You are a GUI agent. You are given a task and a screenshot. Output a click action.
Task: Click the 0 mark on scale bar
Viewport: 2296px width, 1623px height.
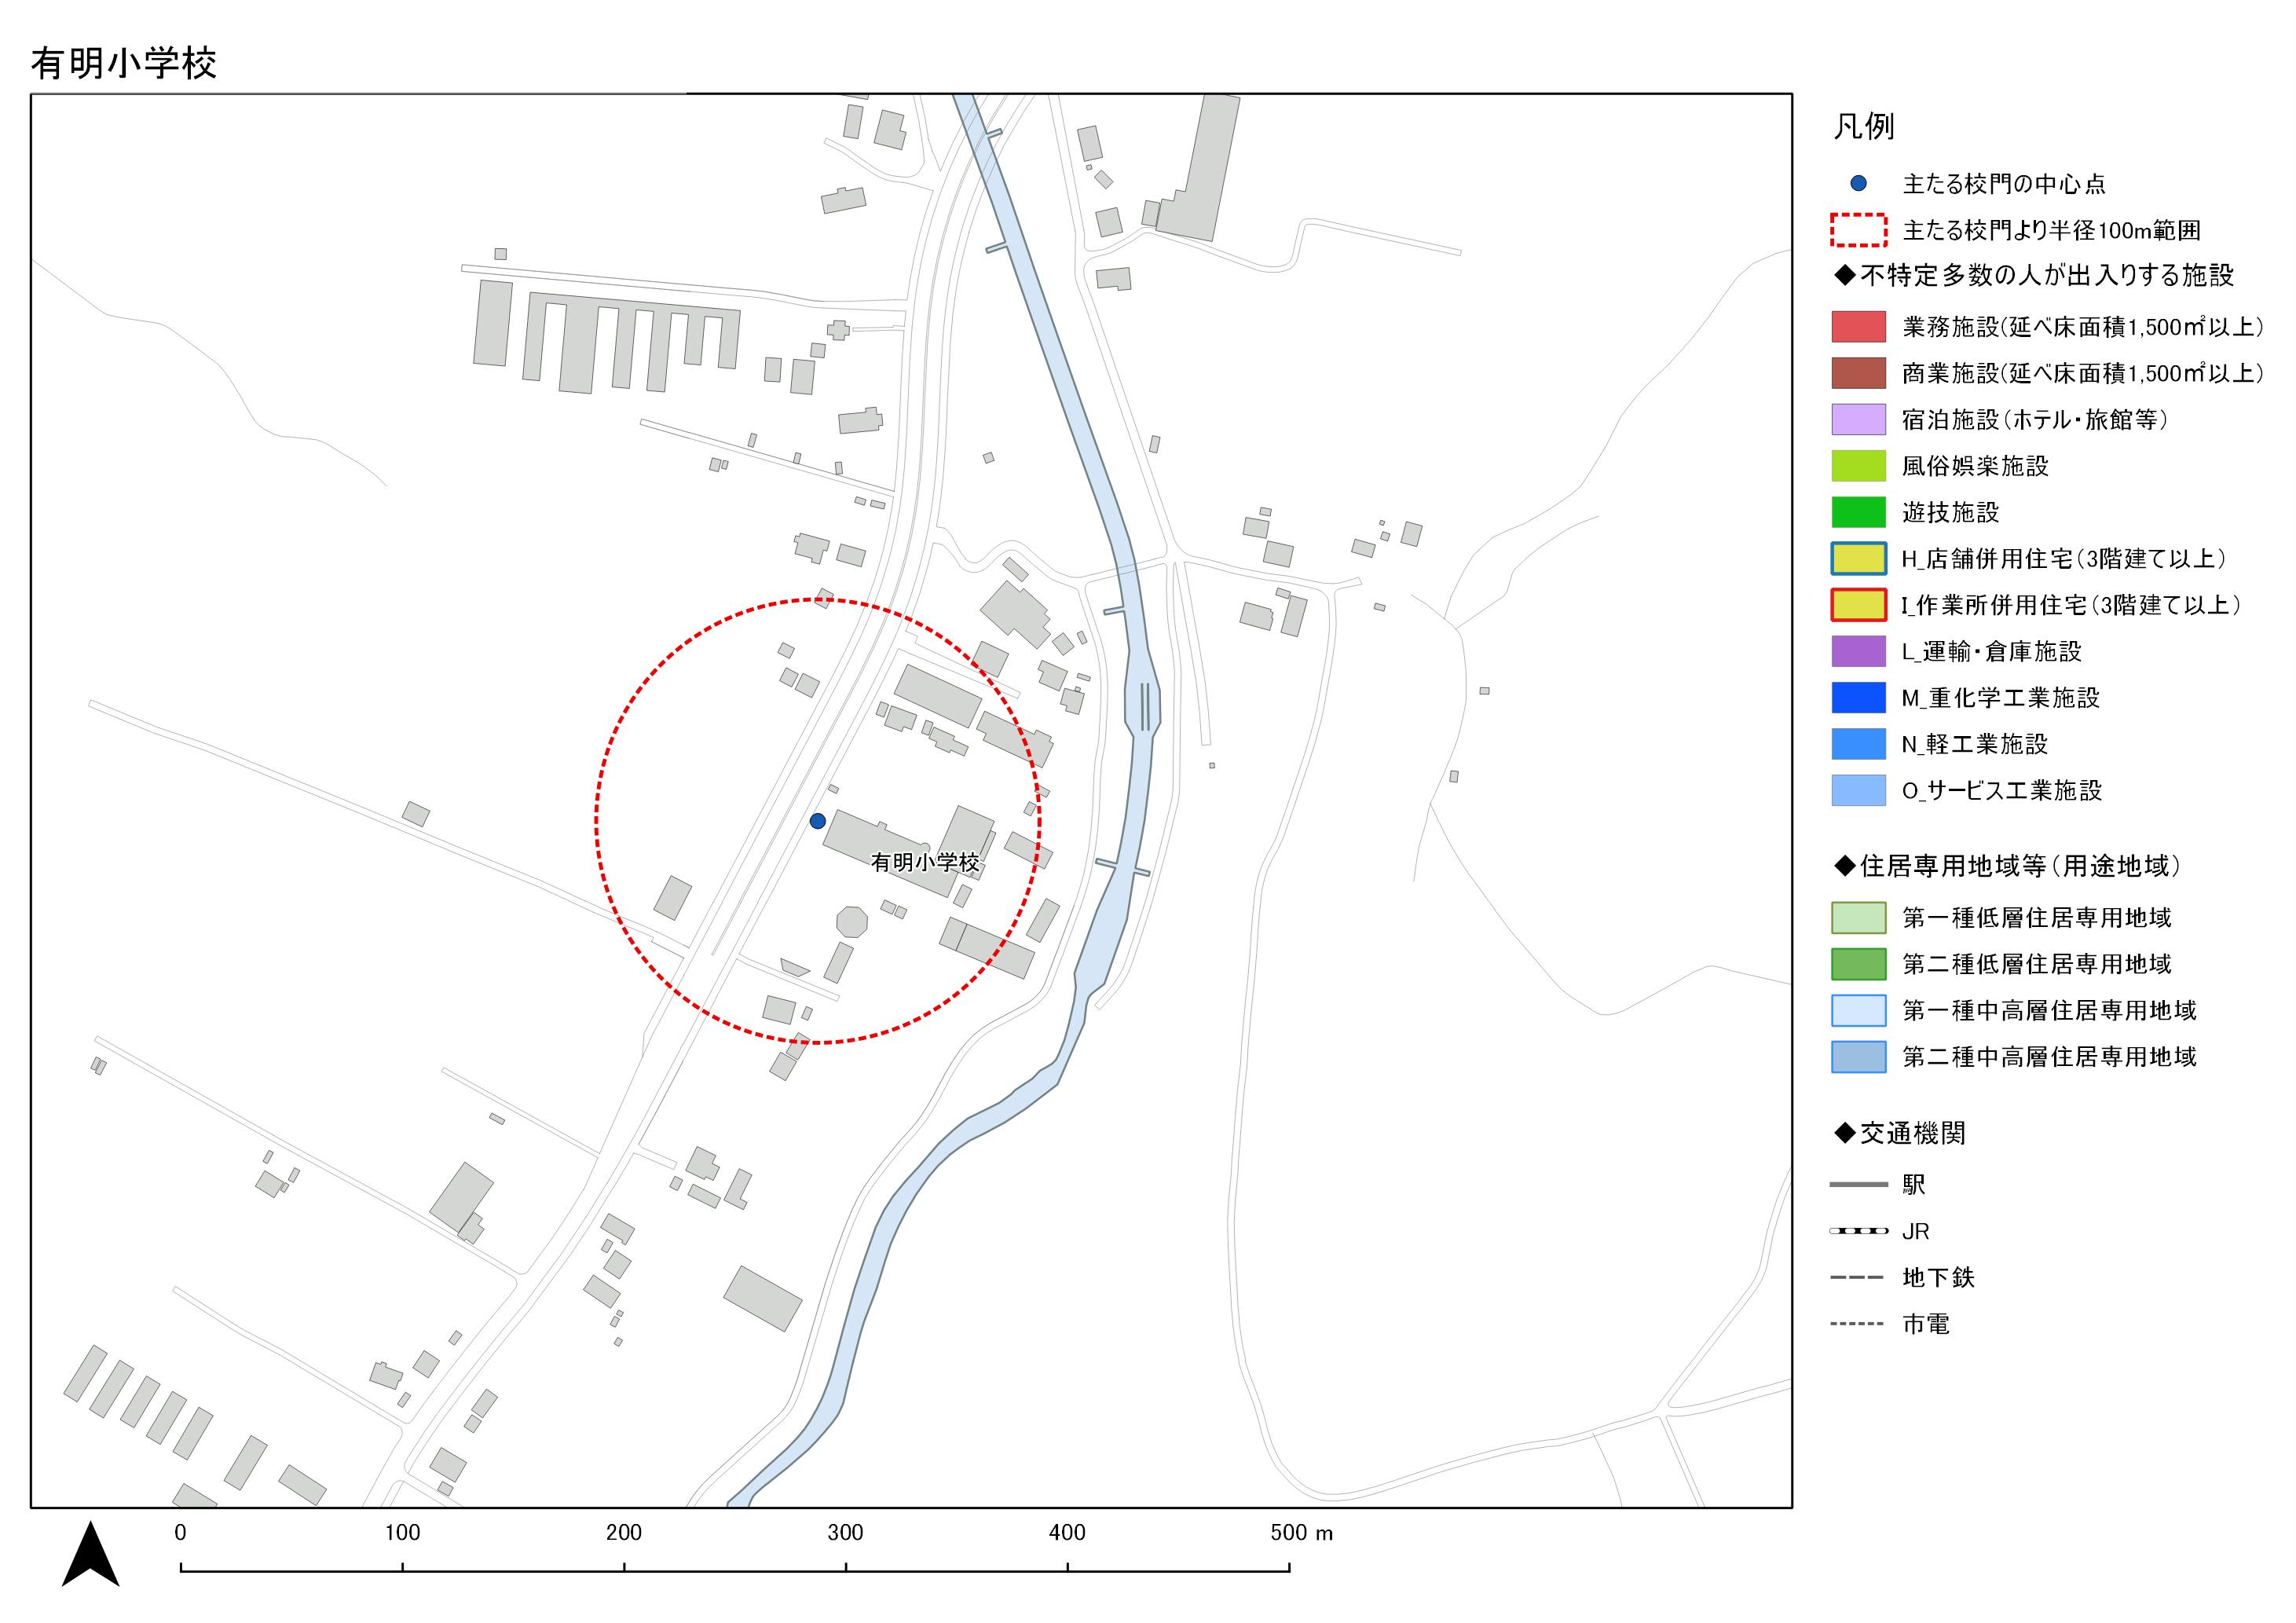(x=180, y=1533)
